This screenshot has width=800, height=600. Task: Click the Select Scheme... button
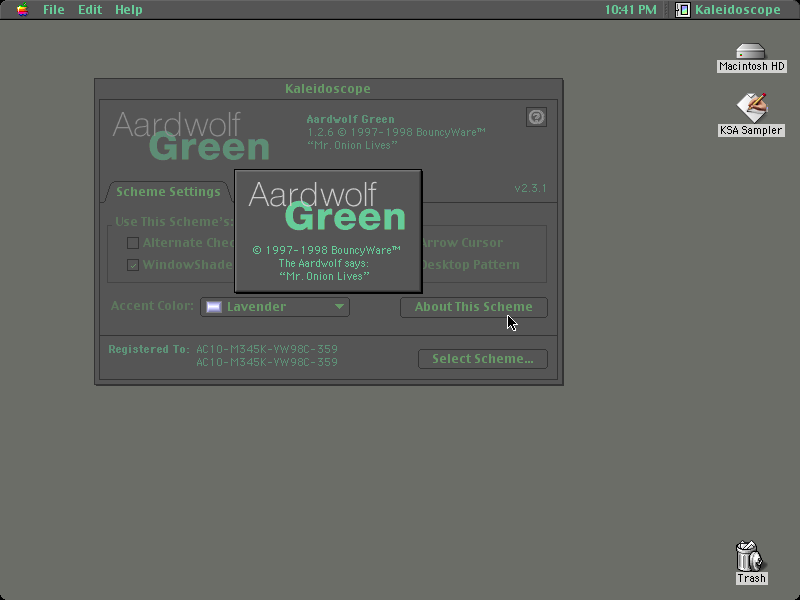[483, 359]
